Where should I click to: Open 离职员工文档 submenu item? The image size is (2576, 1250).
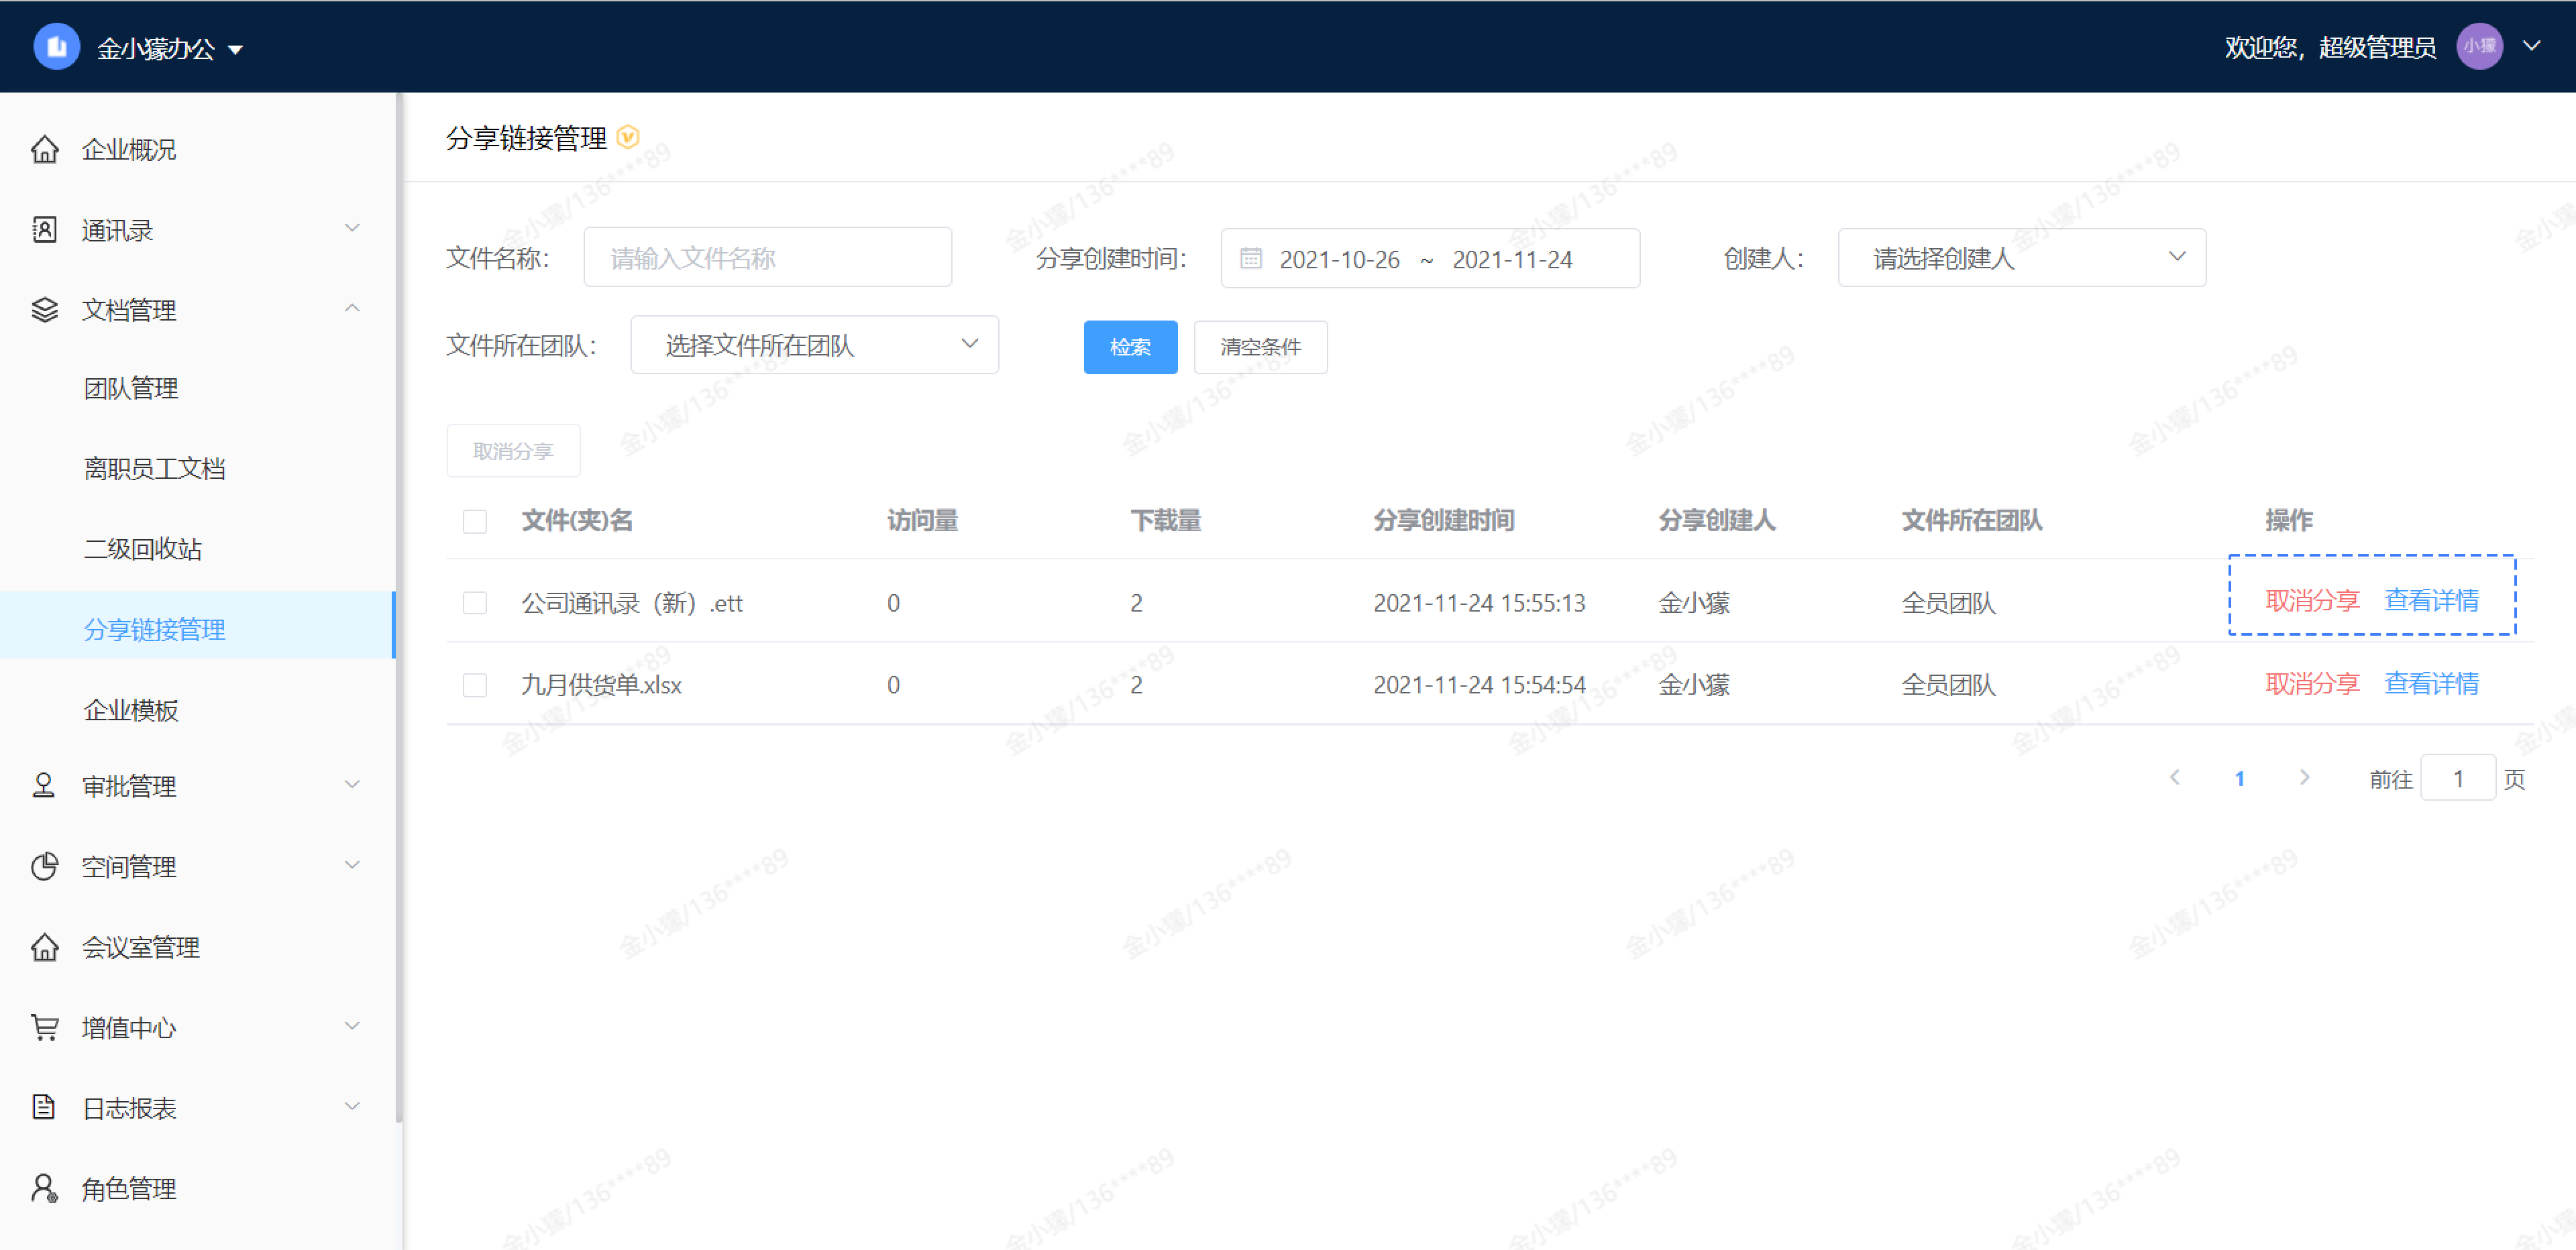[x=154, y=469]
